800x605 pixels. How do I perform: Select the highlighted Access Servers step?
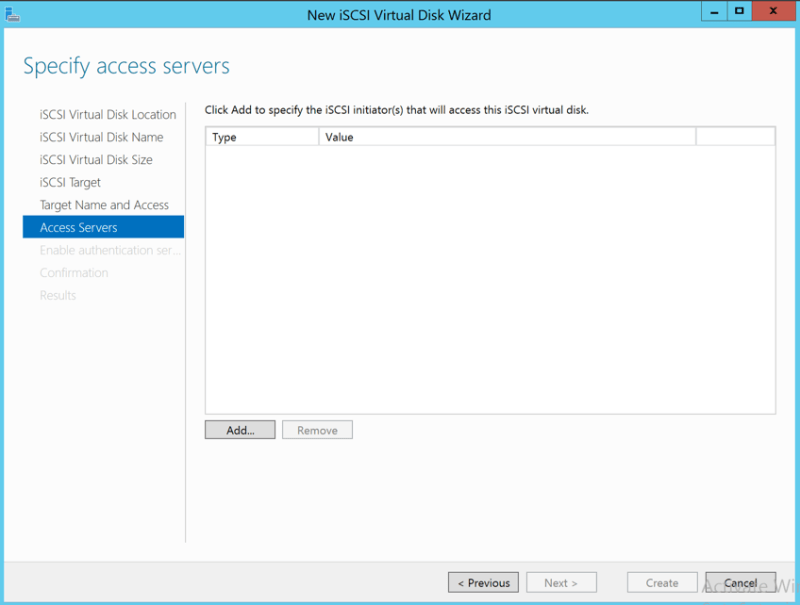pyautogui.click(x=79, y=228)
